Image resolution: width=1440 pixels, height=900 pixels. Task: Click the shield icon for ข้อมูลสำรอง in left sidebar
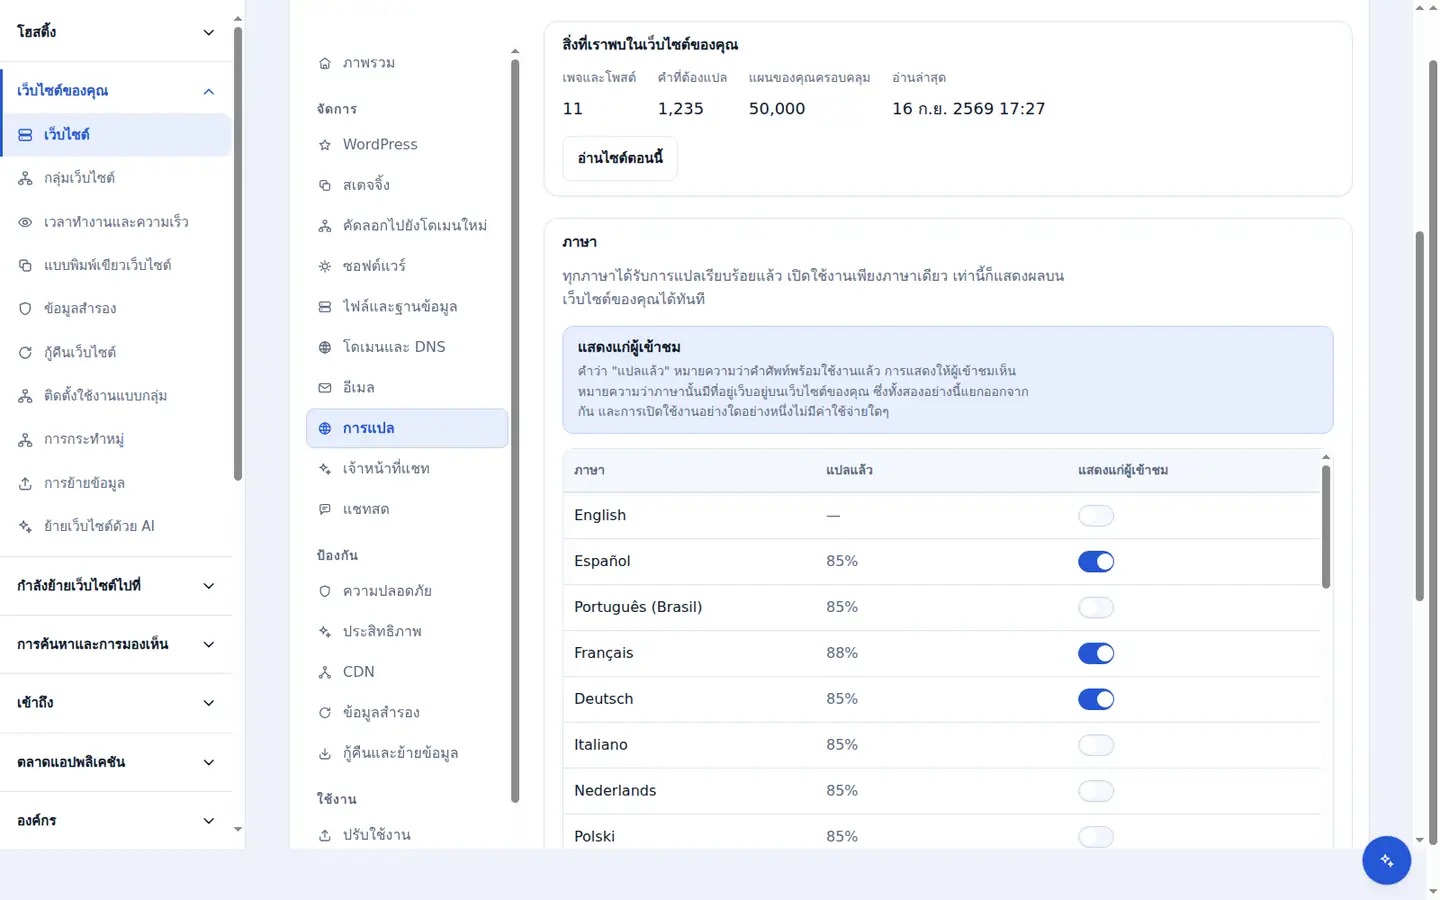pos(25,309)
